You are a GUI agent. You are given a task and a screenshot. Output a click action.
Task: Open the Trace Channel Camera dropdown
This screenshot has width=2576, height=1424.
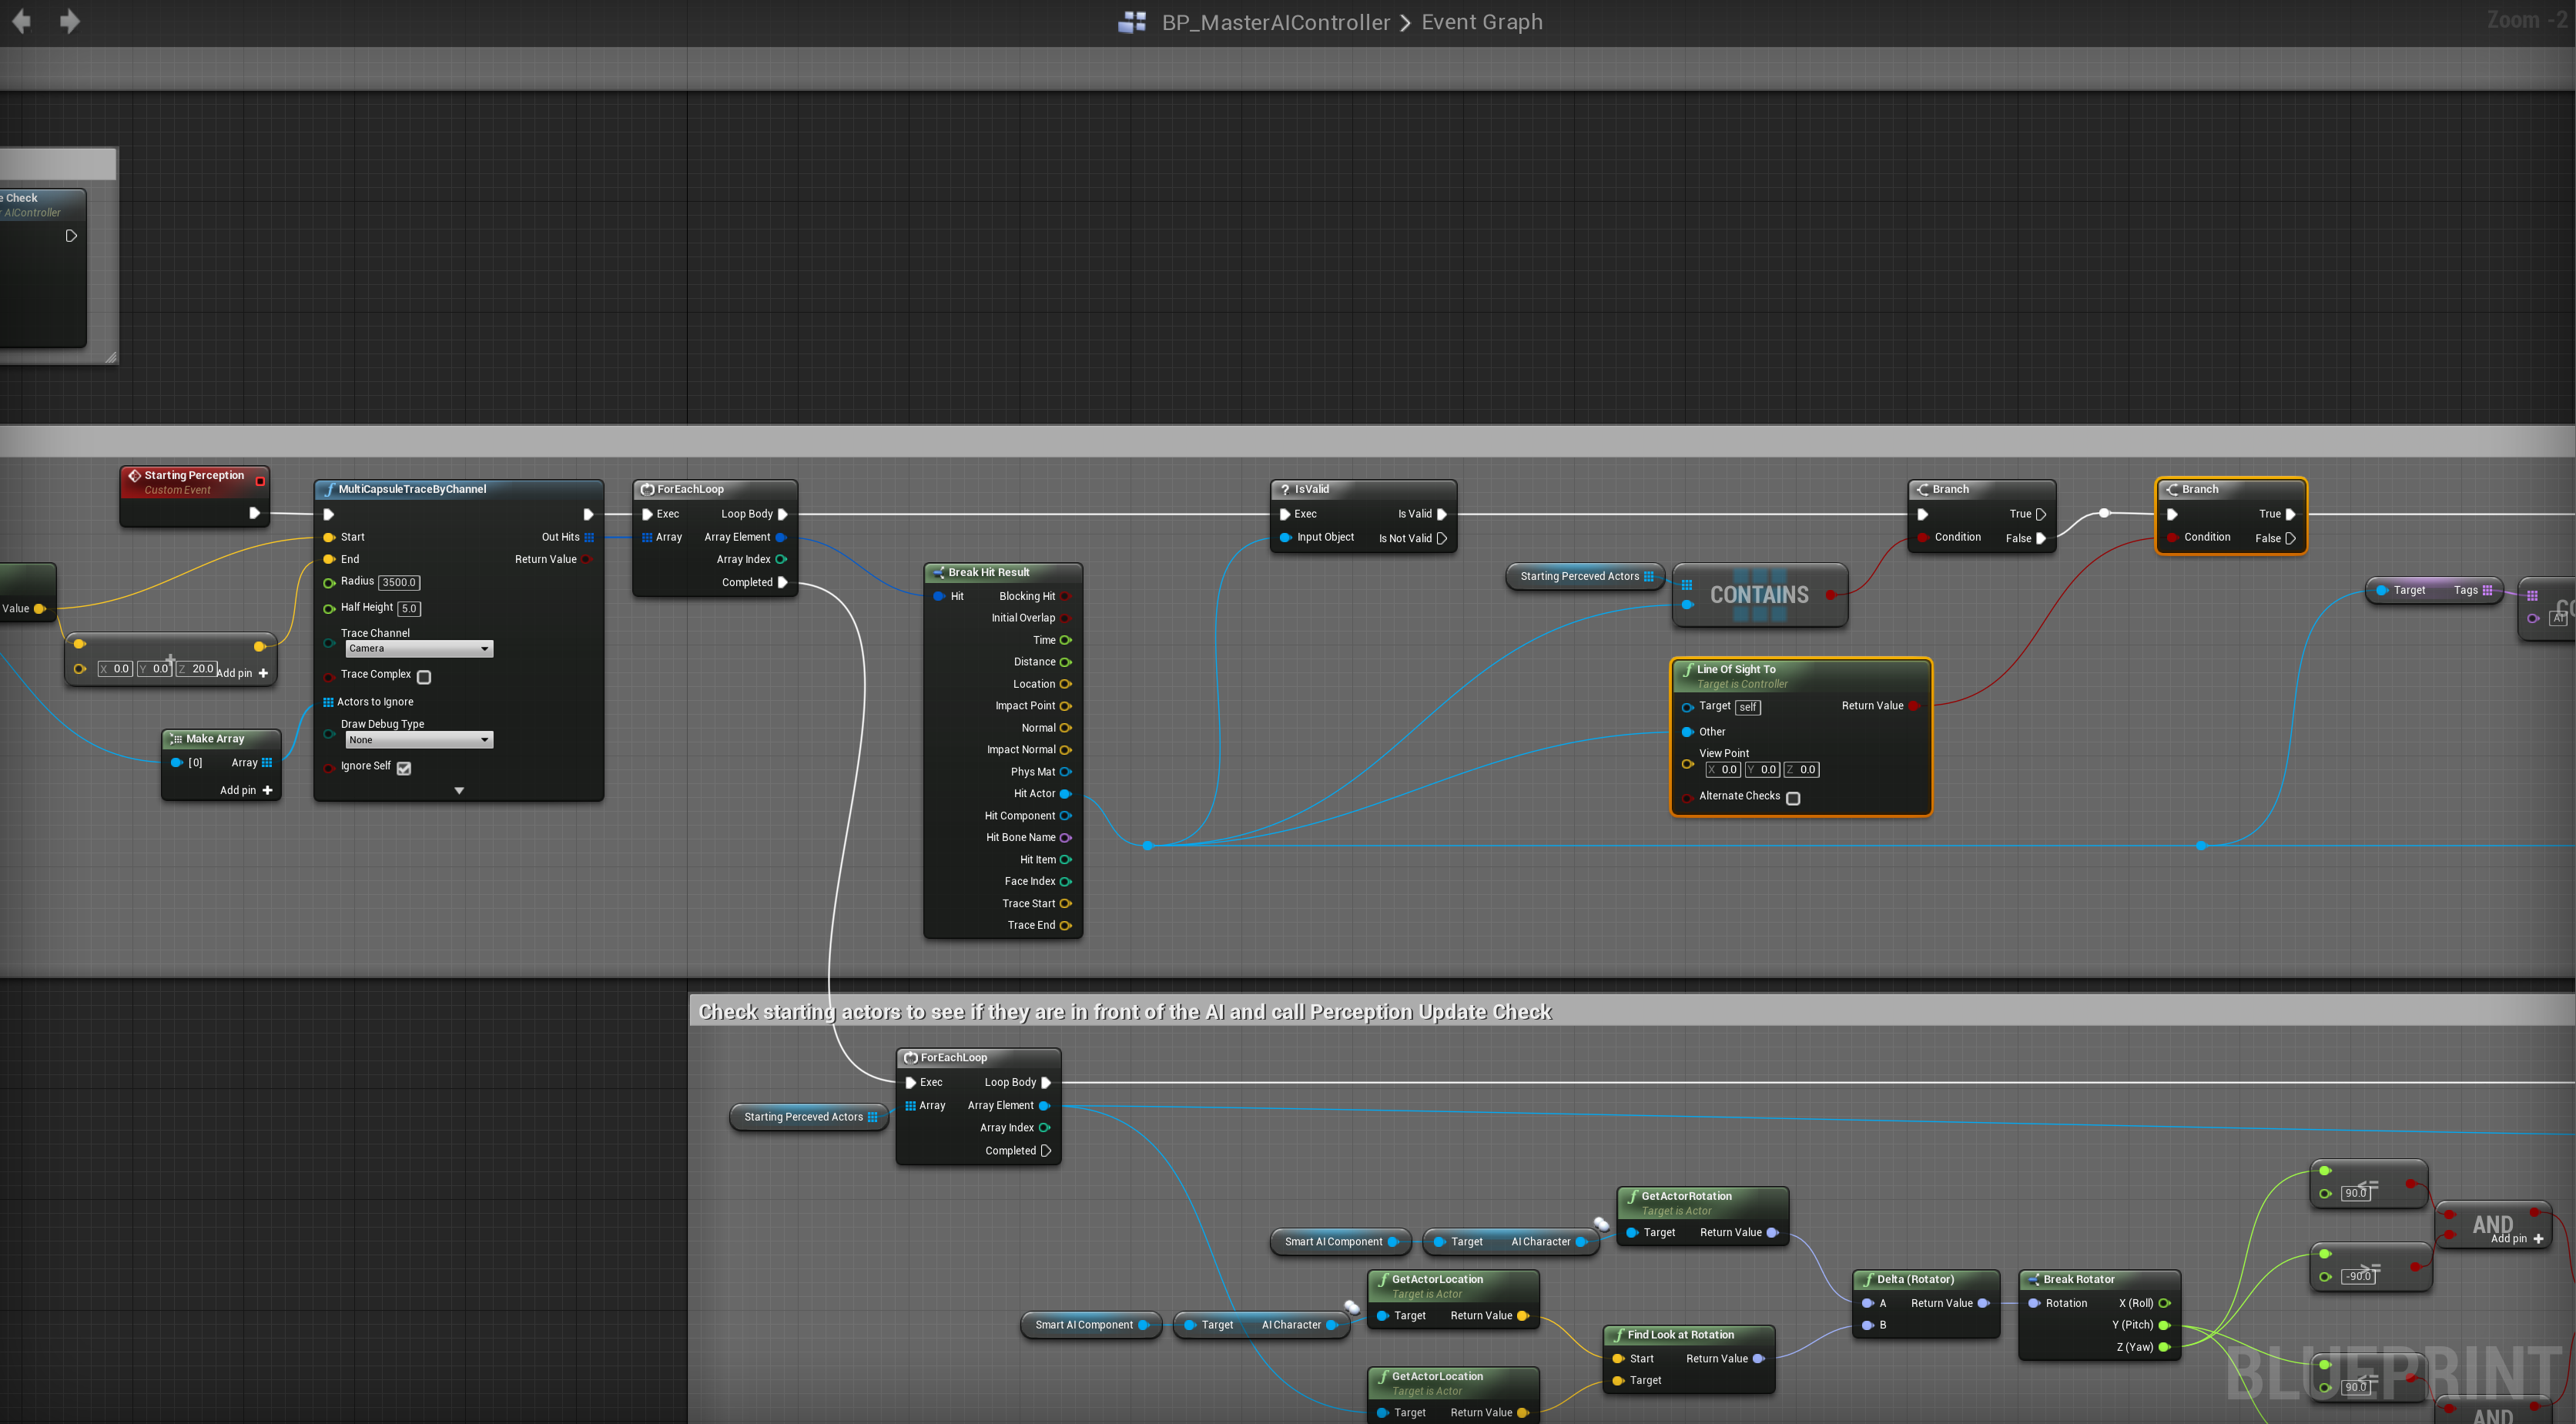419,649
